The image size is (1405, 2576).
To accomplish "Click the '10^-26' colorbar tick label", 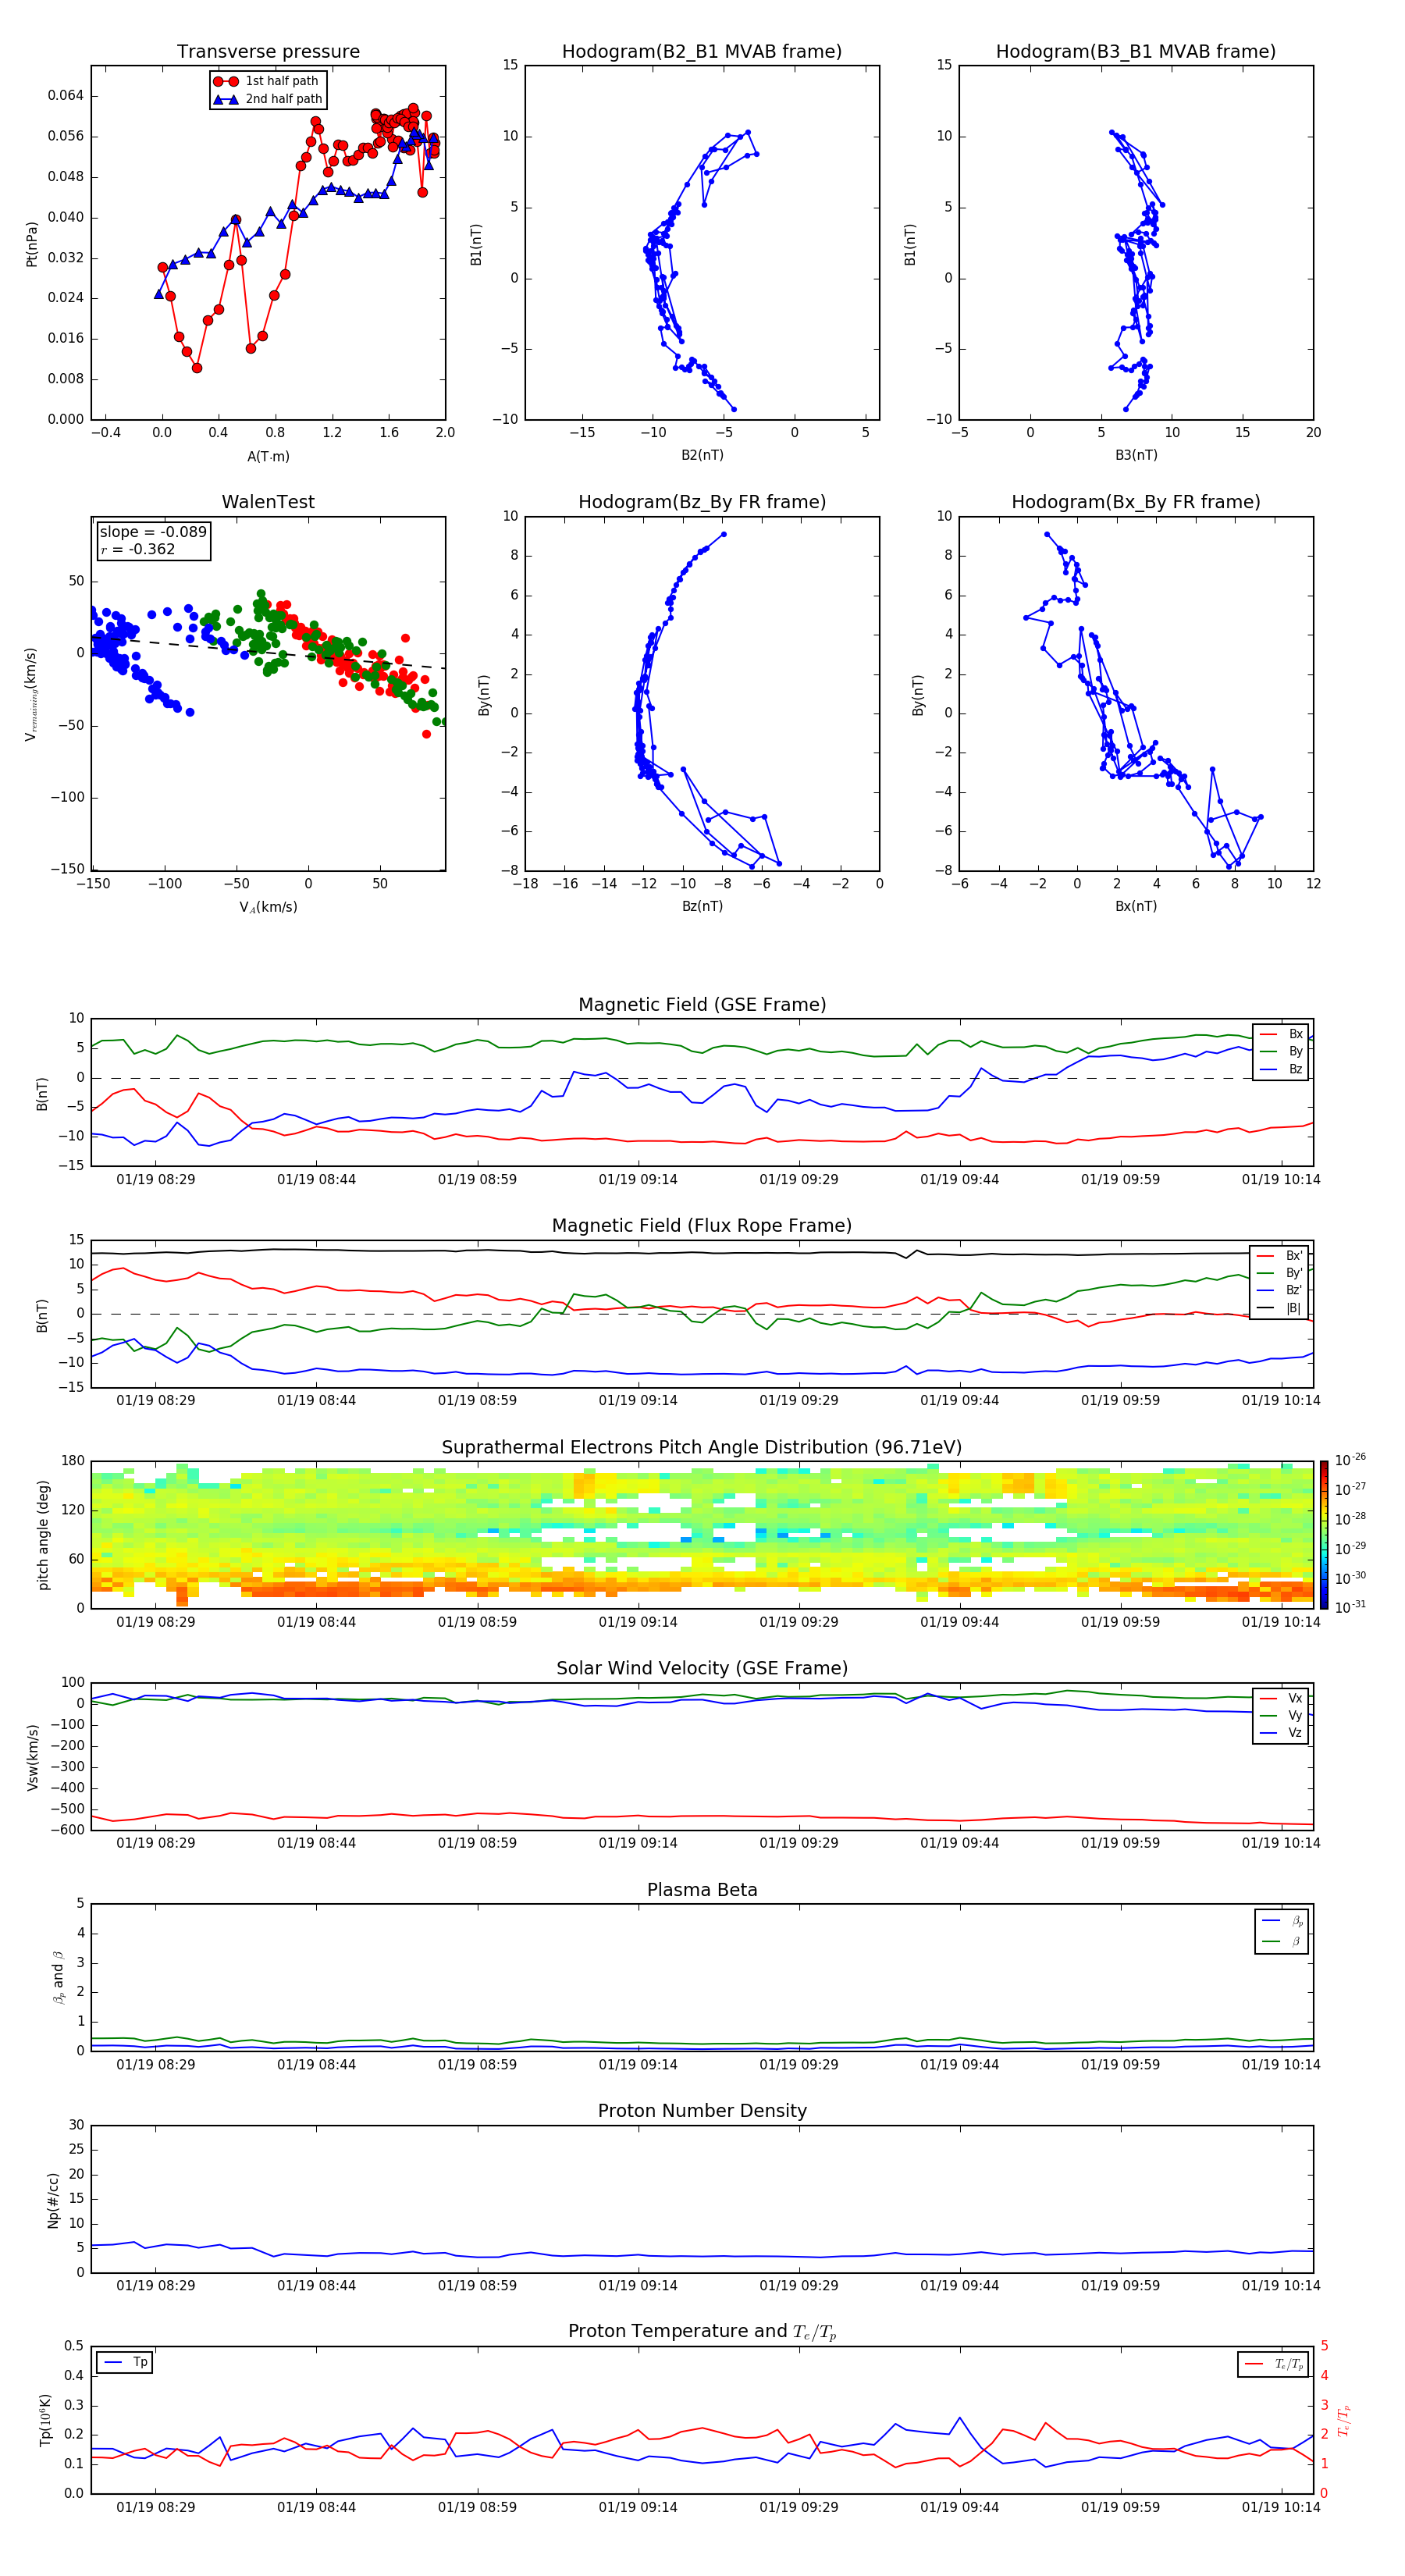I will (1350, 1460).
